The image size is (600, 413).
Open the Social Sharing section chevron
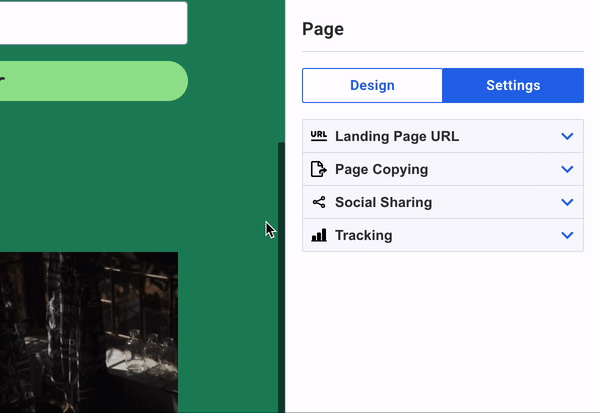point(567,202)
